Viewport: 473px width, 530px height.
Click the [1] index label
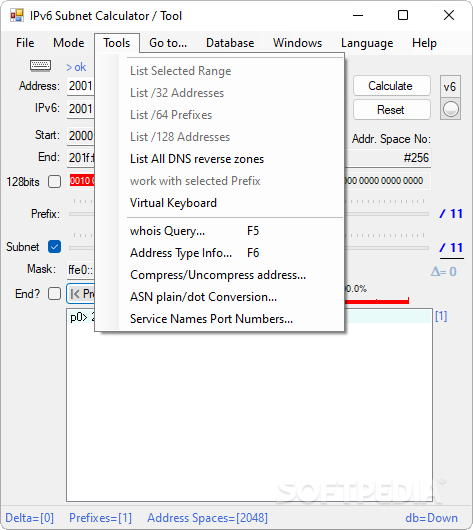[441, 316]
